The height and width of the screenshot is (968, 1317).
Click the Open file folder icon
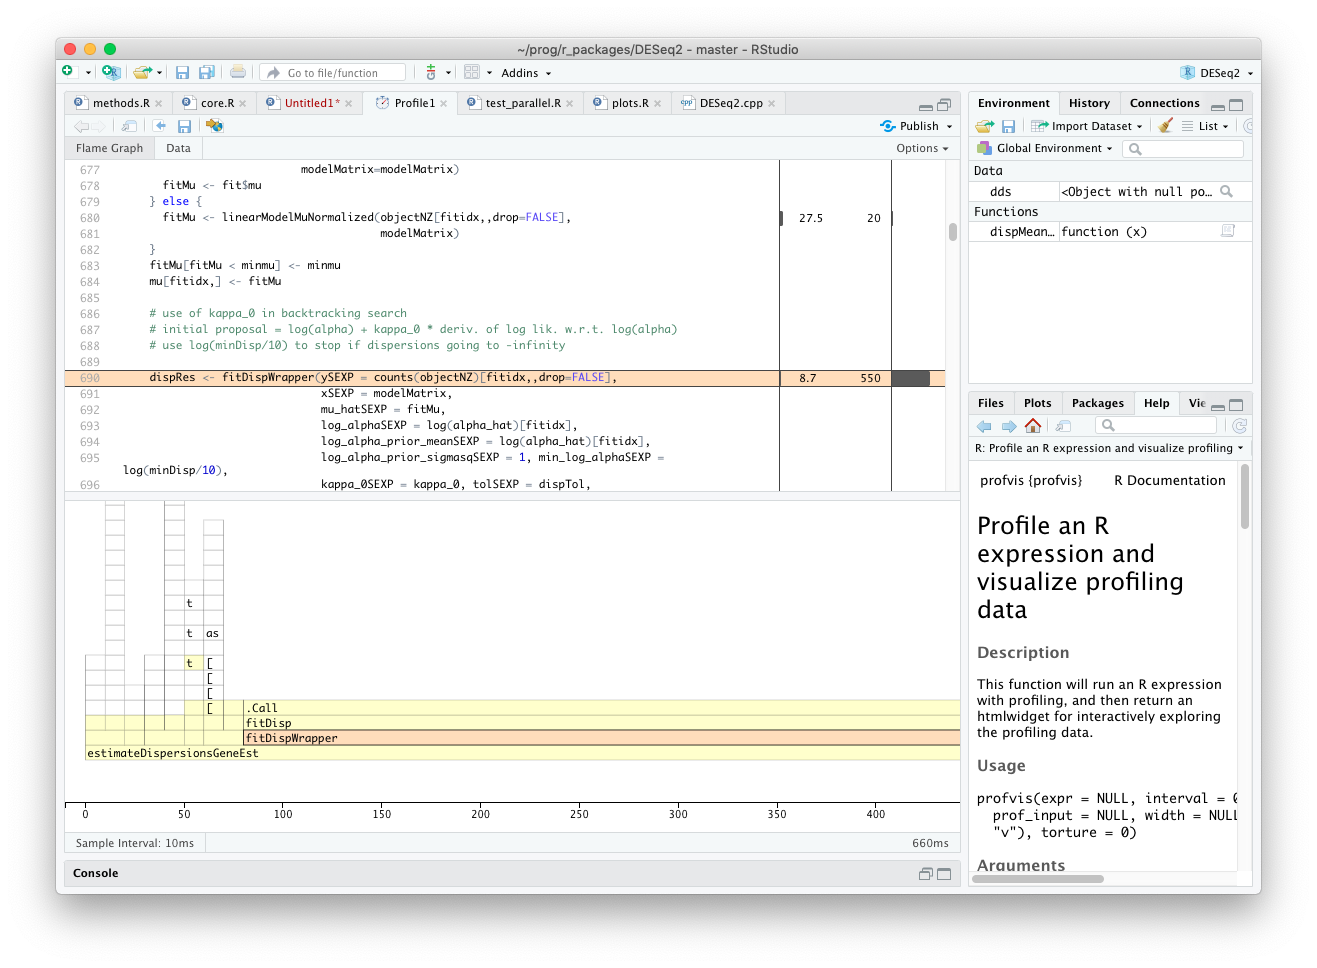(143, 72)
